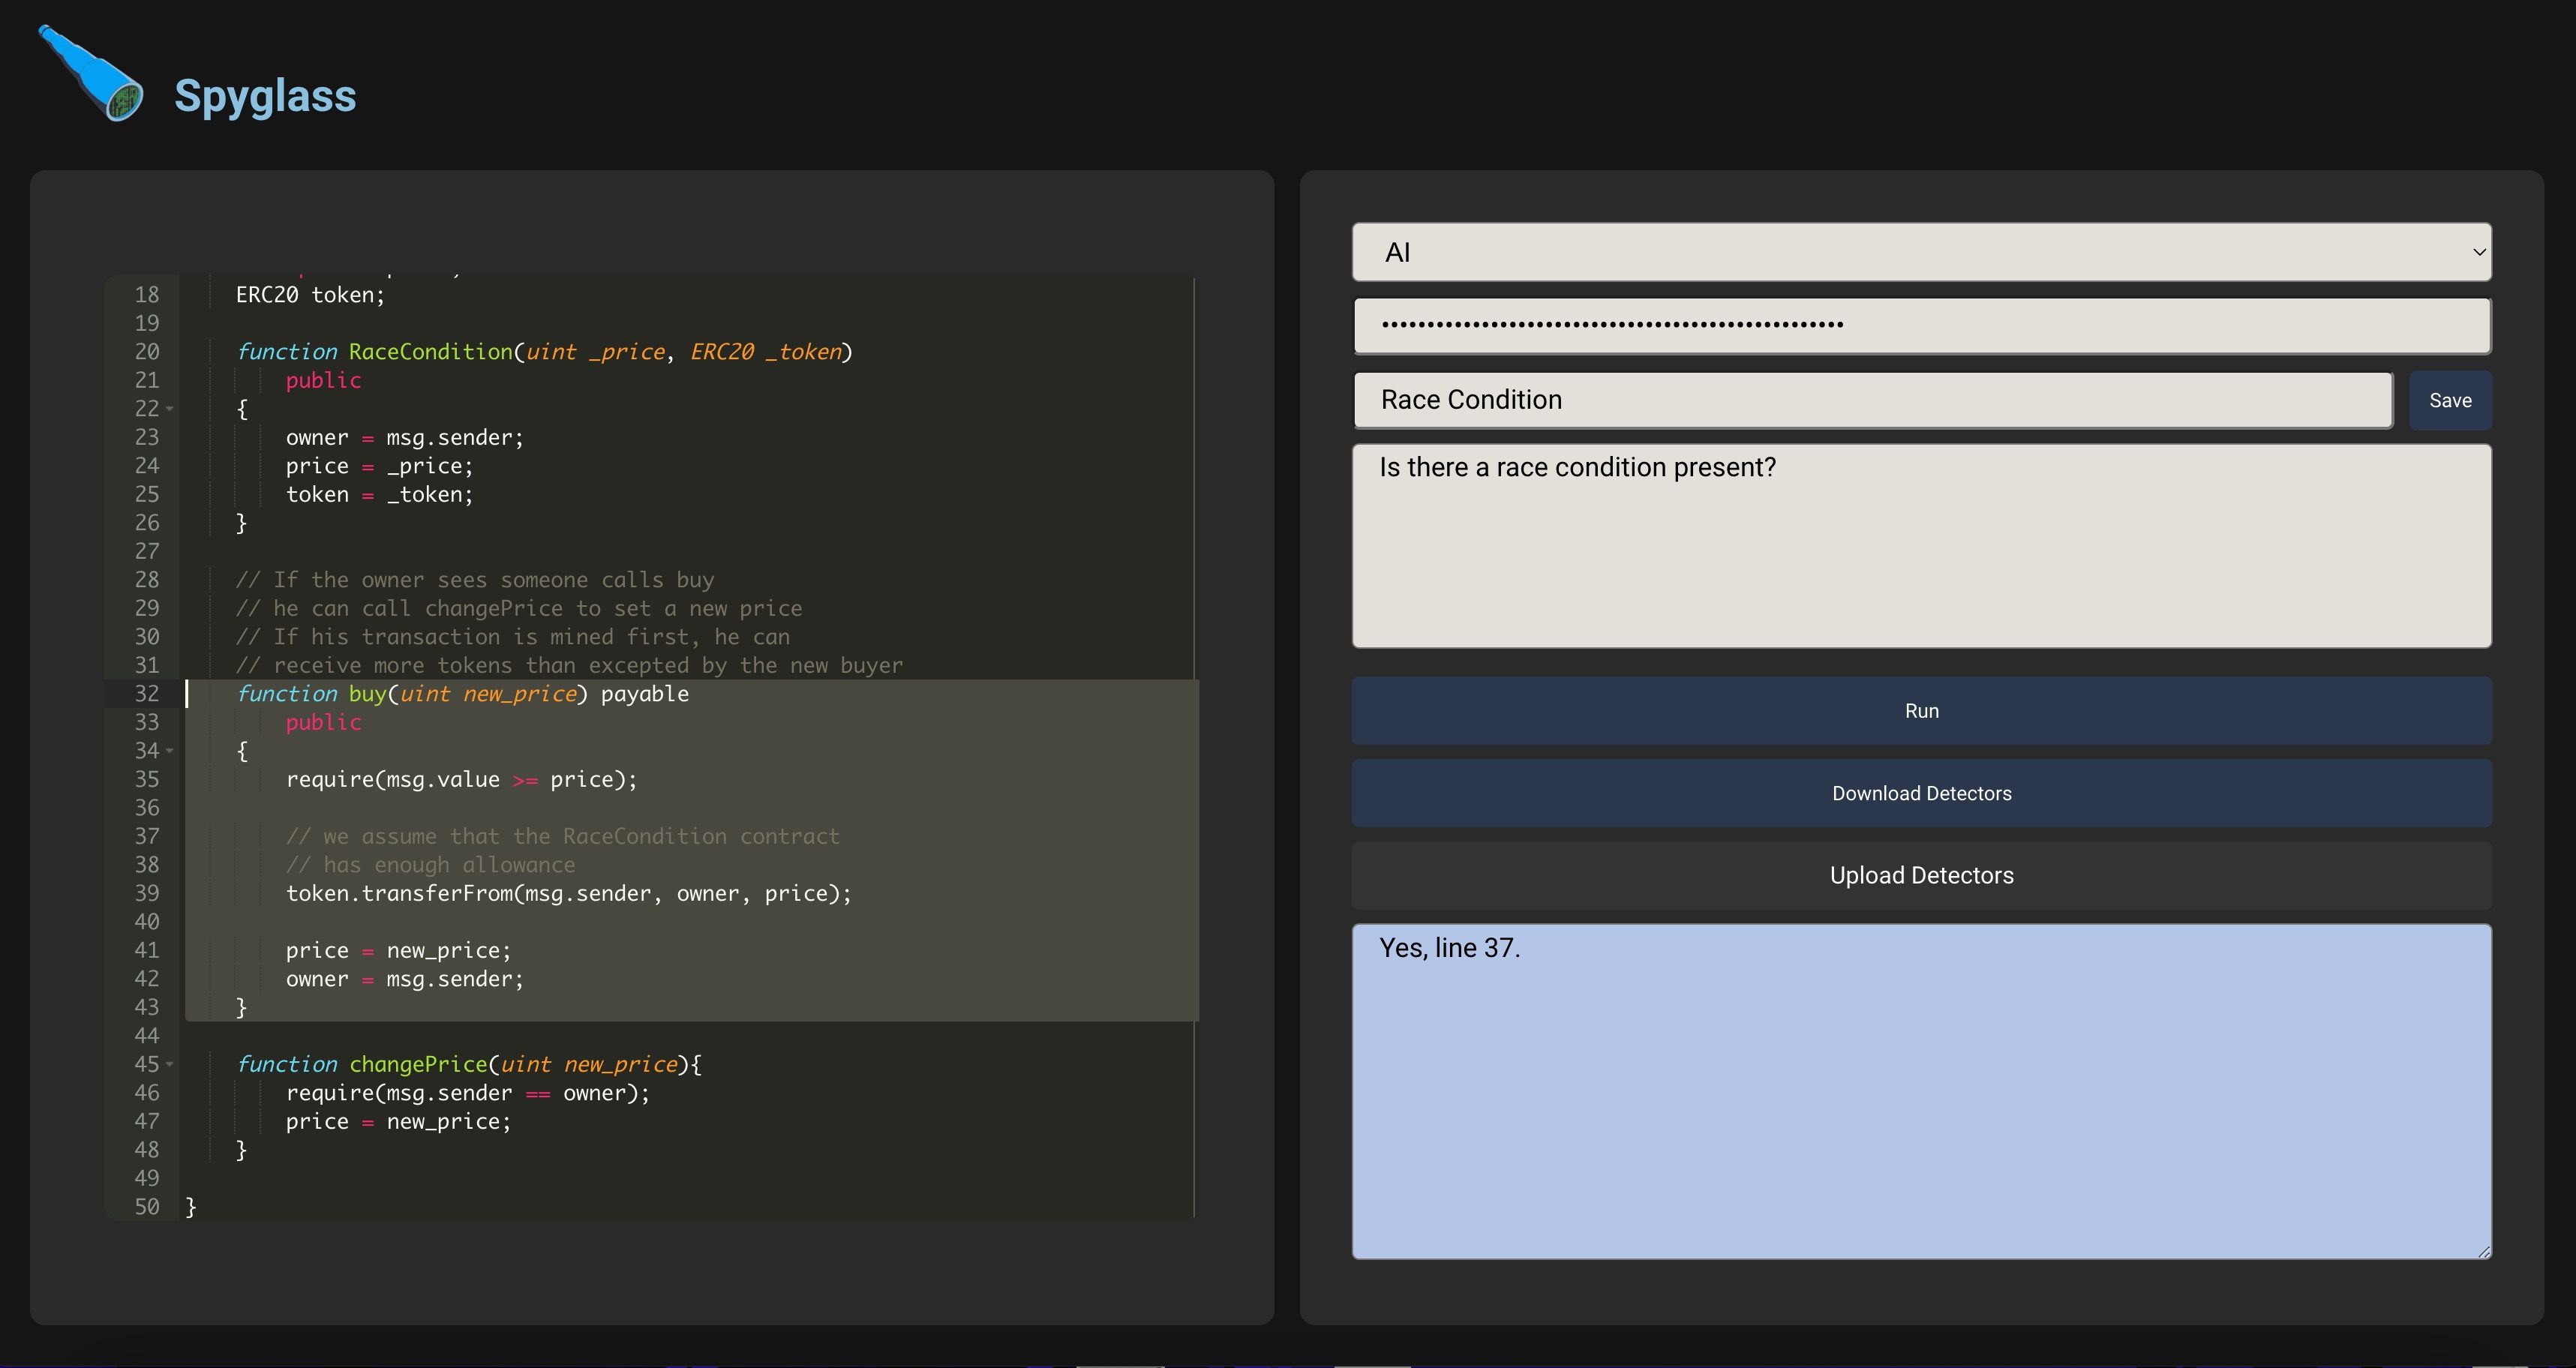Collapse the code fold arrow at line 34
This screenshot has height=1368, width=2576.
tap(170, 751)
